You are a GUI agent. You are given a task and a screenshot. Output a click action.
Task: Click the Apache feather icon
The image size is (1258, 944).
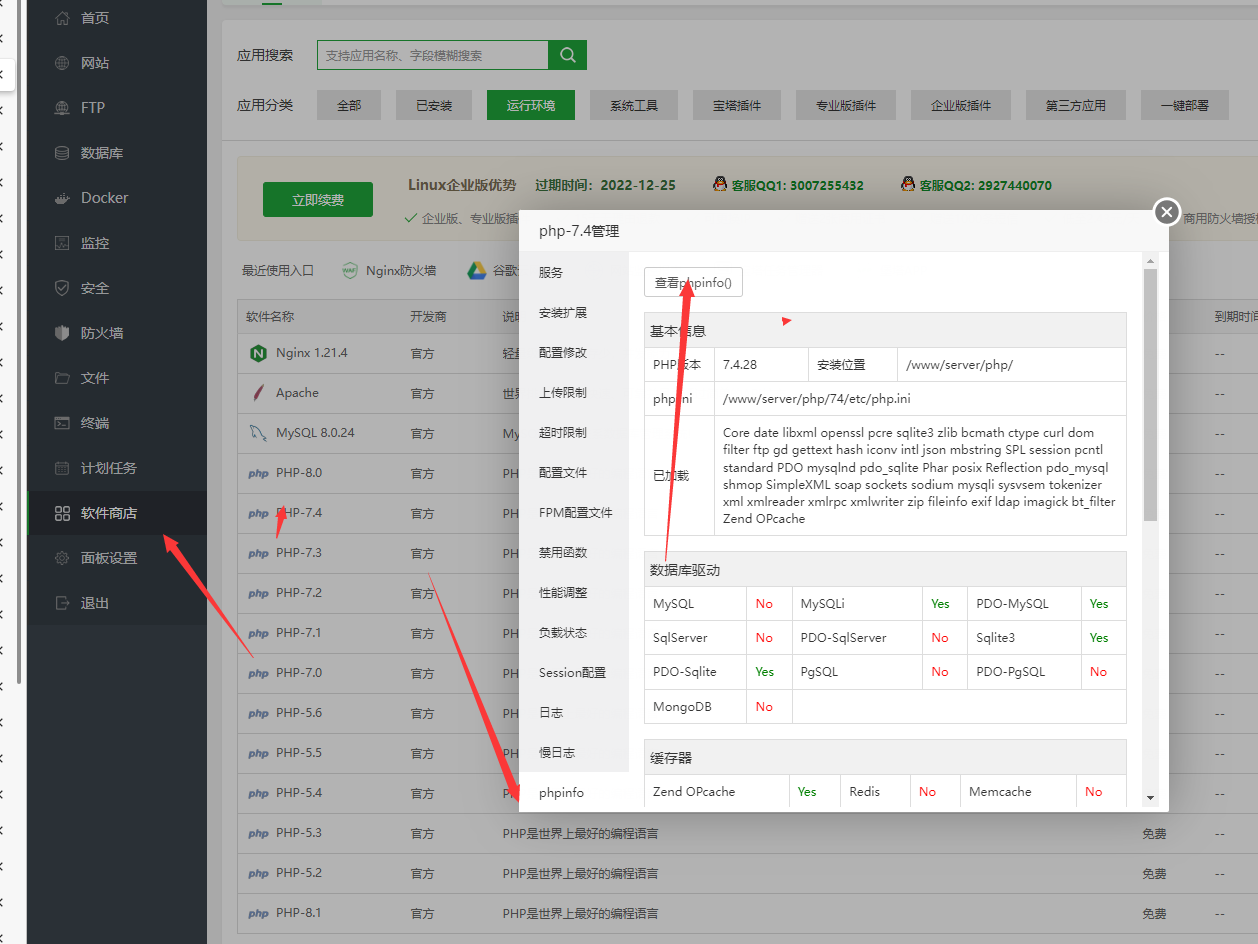click(x=258, y=393)
